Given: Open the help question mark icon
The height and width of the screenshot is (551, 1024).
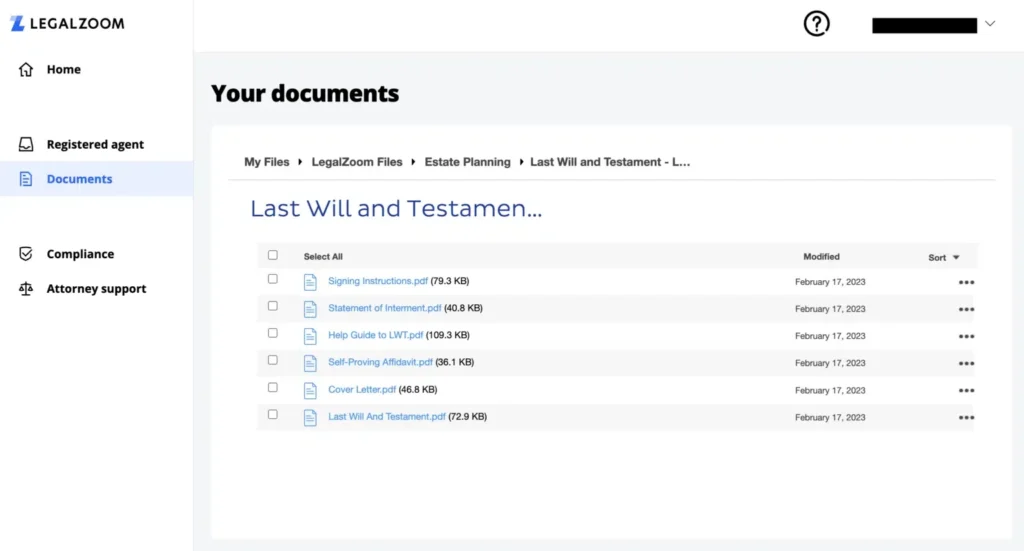Looking at the screenshot, I should click(816, 24).
